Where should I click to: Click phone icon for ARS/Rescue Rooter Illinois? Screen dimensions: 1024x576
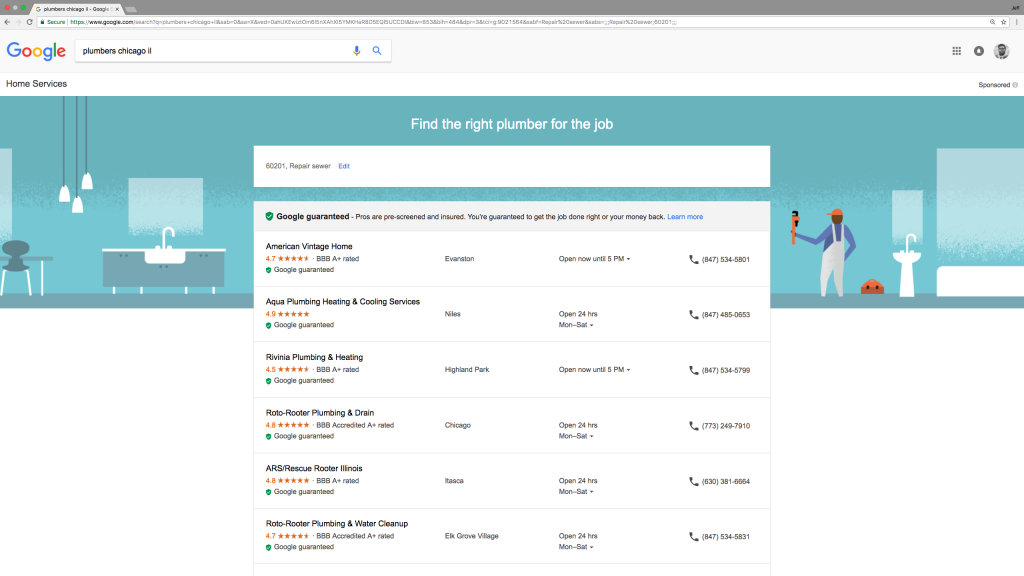[694, 481]
